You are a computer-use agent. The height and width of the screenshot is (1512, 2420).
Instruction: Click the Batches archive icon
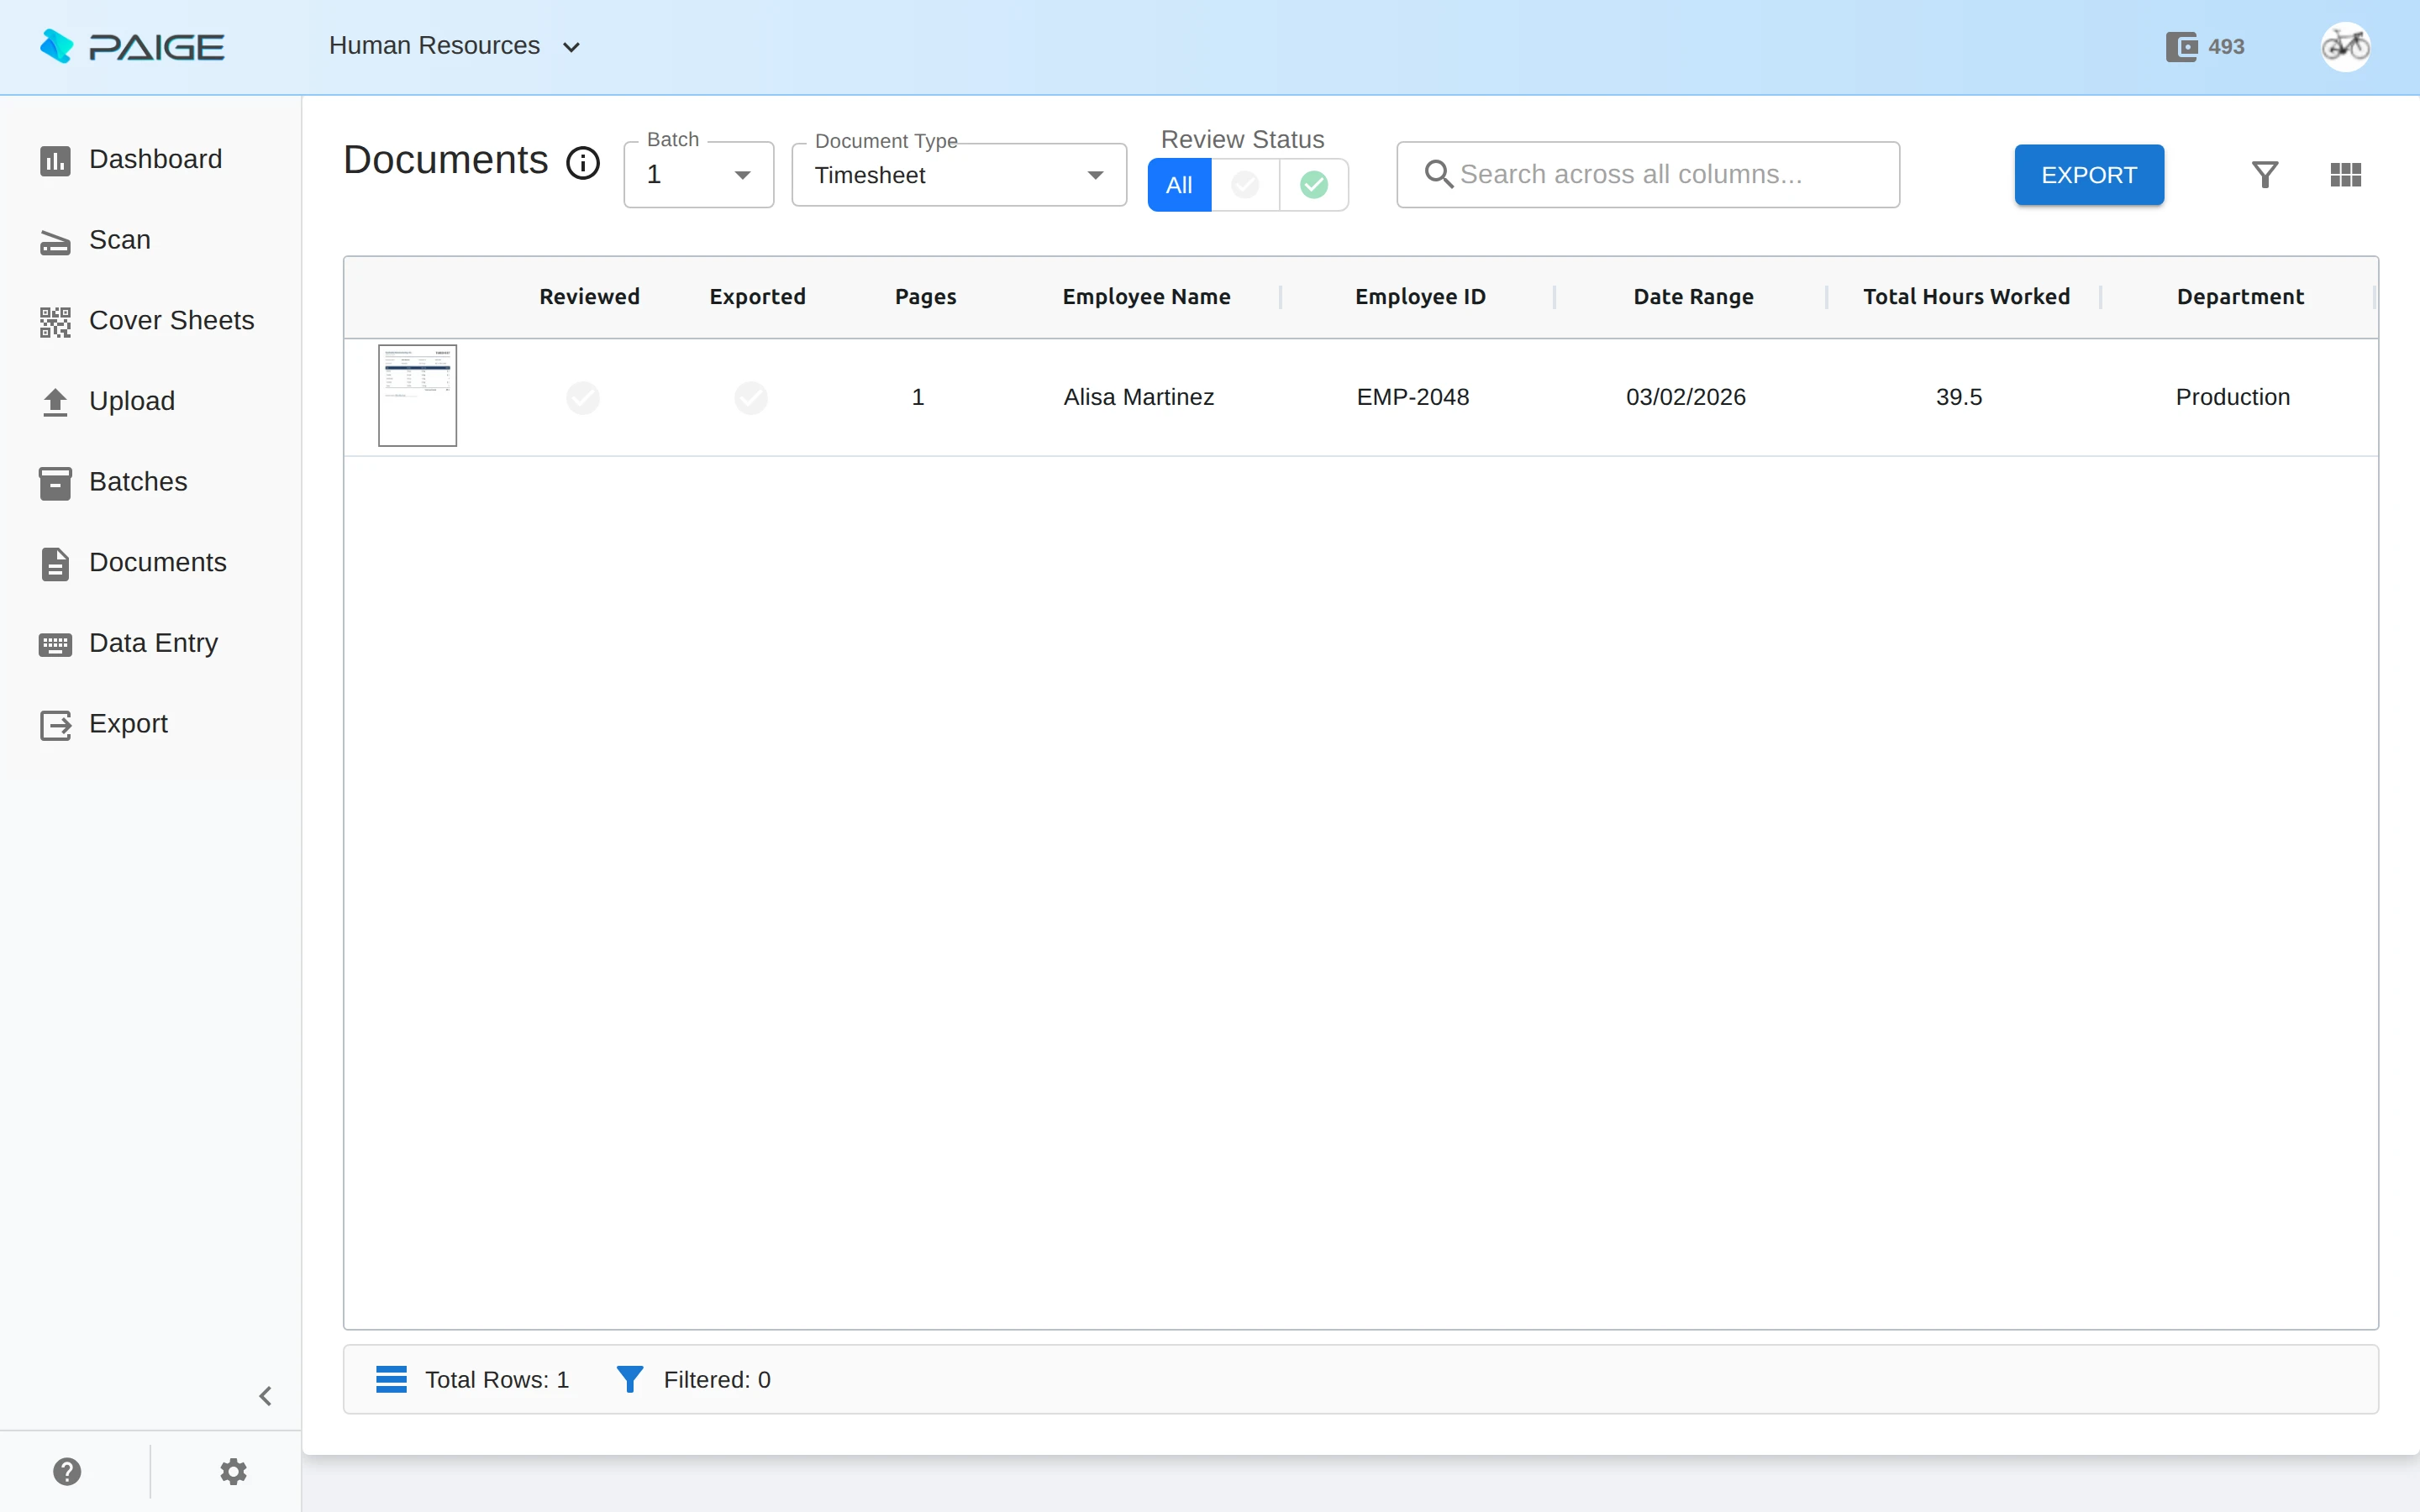(x=55, y=483)
